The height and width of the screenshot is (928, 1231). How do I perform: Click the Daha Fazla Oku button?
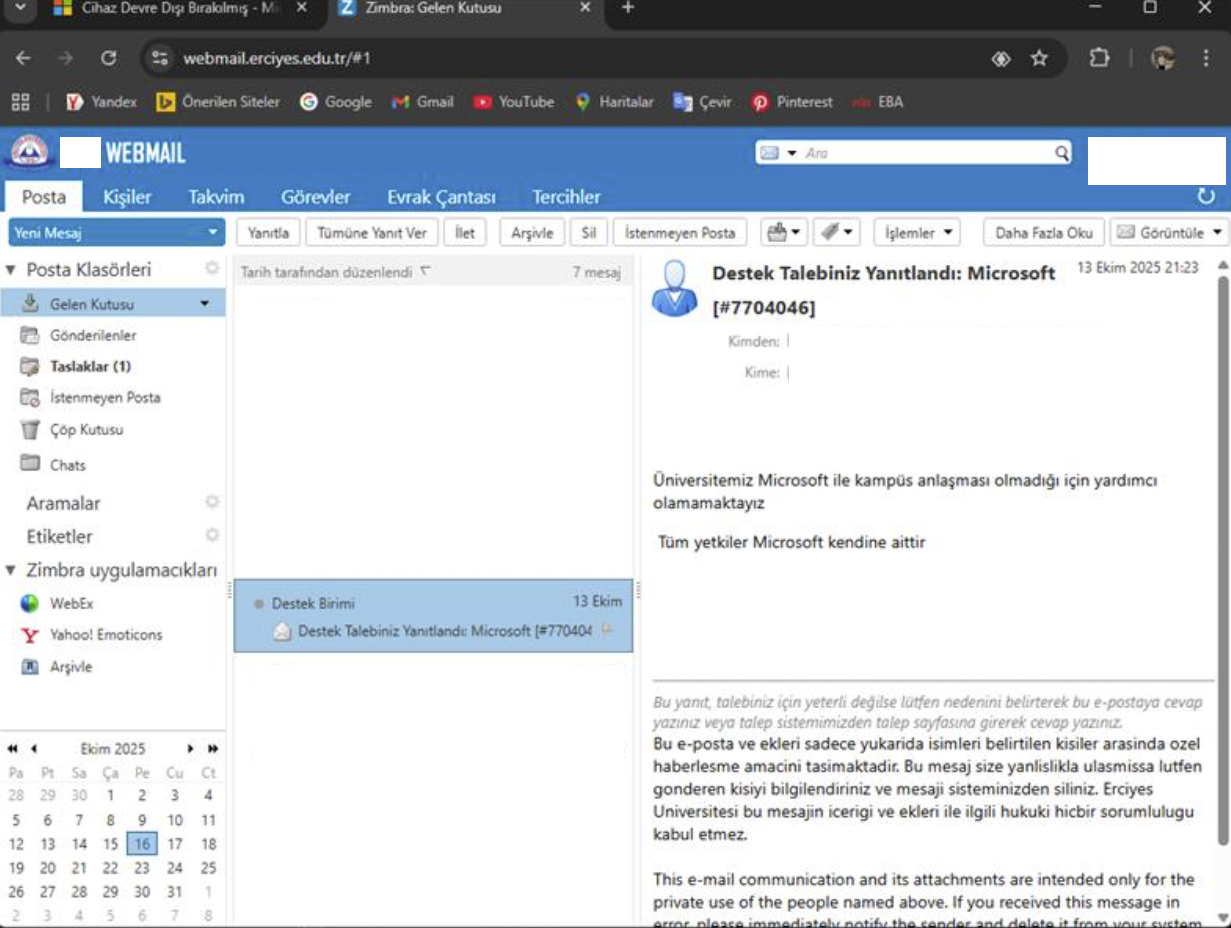click(1044, 232)
